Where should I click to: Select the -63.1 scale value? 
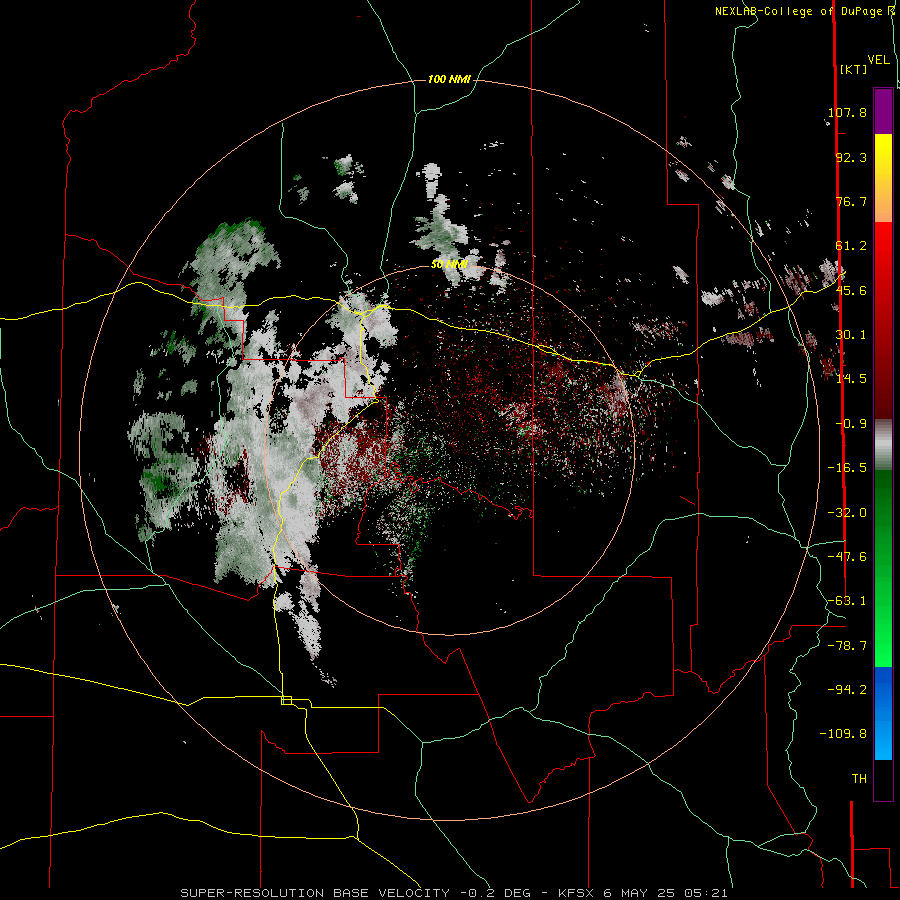click(x=847, y=601)
